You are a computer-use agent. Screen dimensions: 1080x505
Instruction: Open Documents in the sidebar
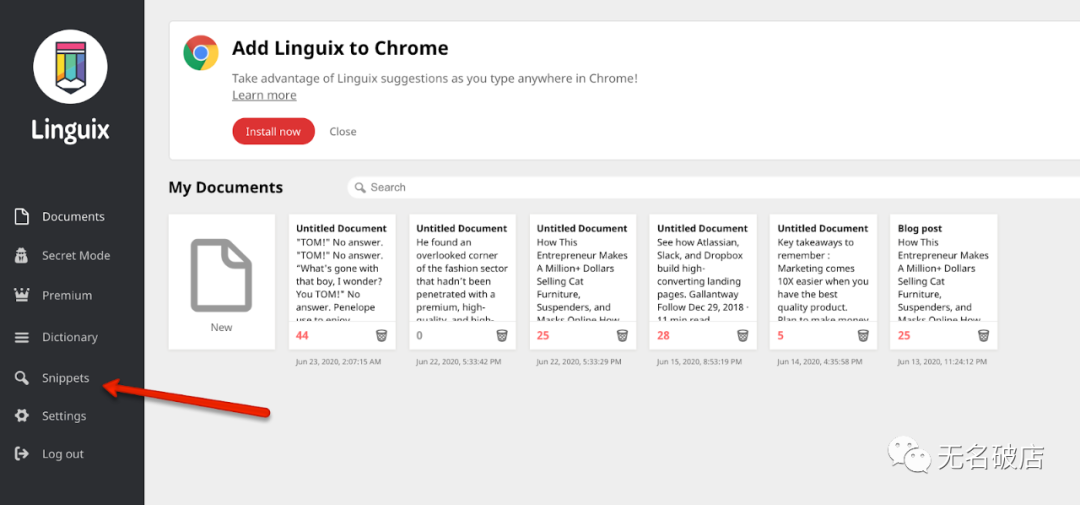[x=73, y=216]
